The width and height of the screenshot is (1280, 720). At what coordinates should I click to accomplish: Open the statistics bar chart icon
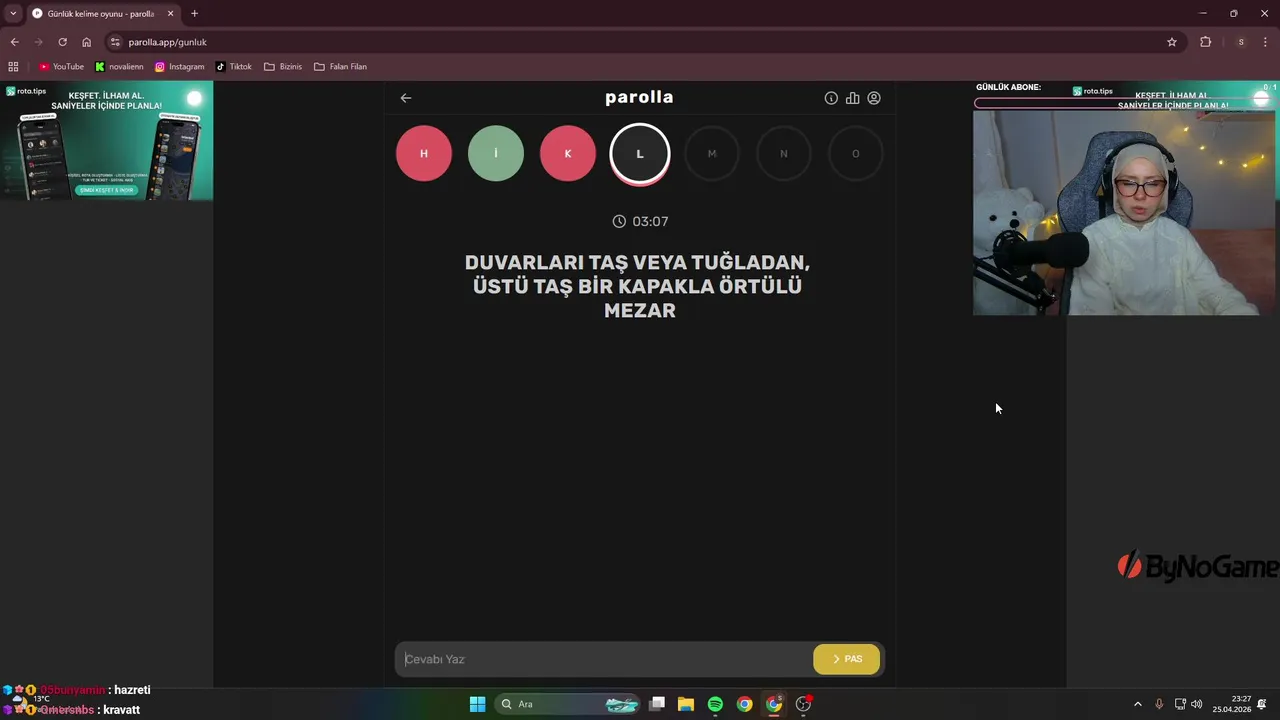coord(852,98)
